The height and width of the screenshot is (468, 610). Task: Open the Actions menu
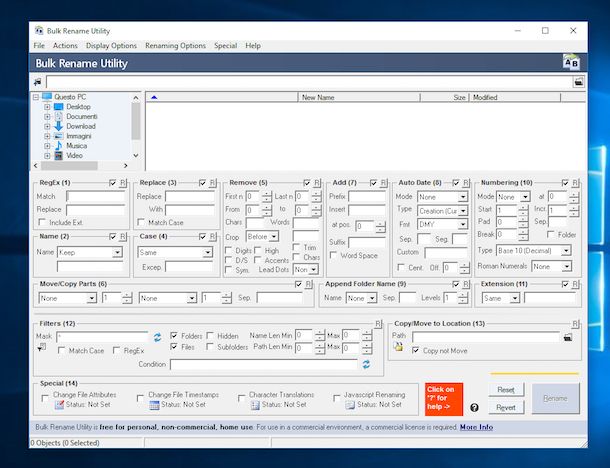point(65,46)
